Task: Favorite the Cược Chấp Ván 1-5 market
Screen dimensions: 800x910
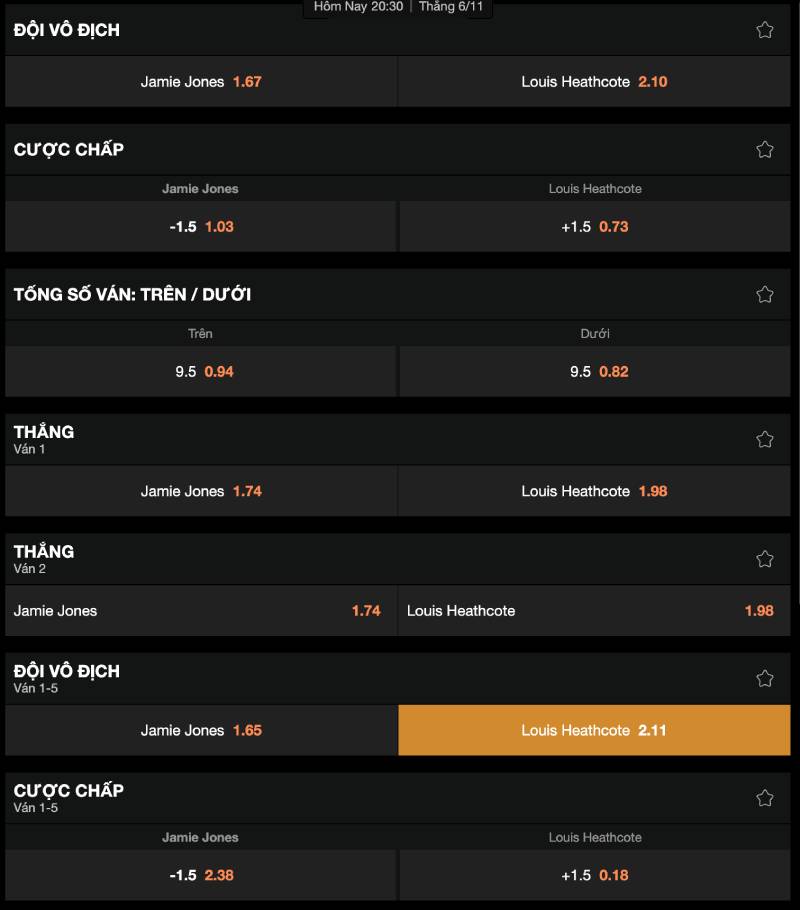Action: coord(765,798)
